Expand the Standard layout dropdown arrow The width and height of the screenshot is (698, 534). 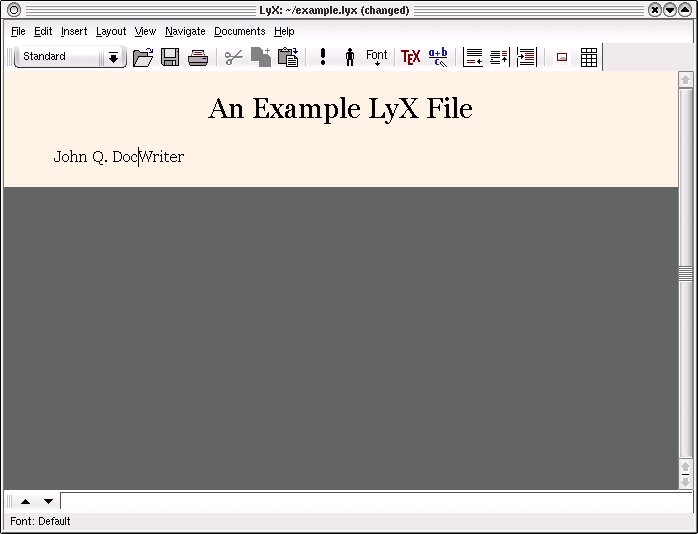click(x=113, y=57)
